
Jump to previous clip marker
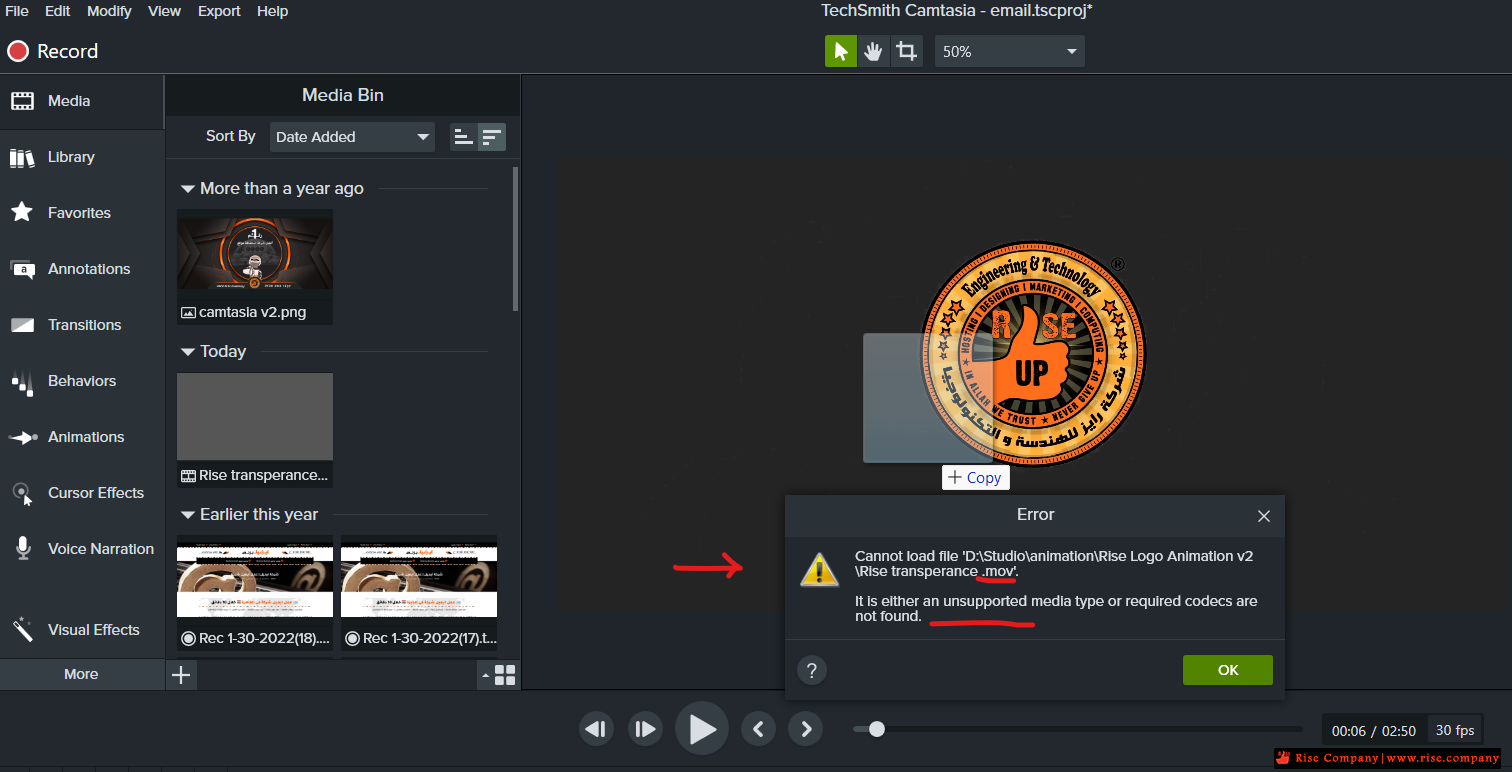(758, 729)
